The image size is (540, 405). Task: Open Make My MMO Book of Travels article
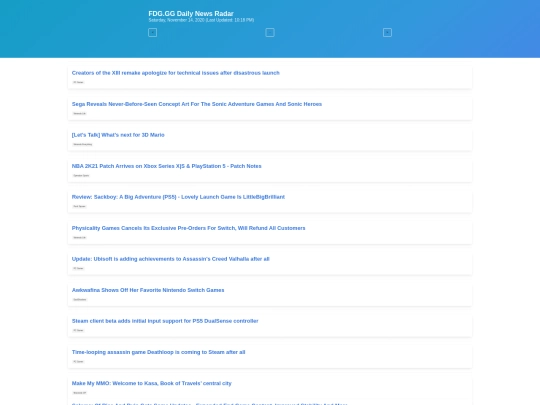[x=152, y=383]
